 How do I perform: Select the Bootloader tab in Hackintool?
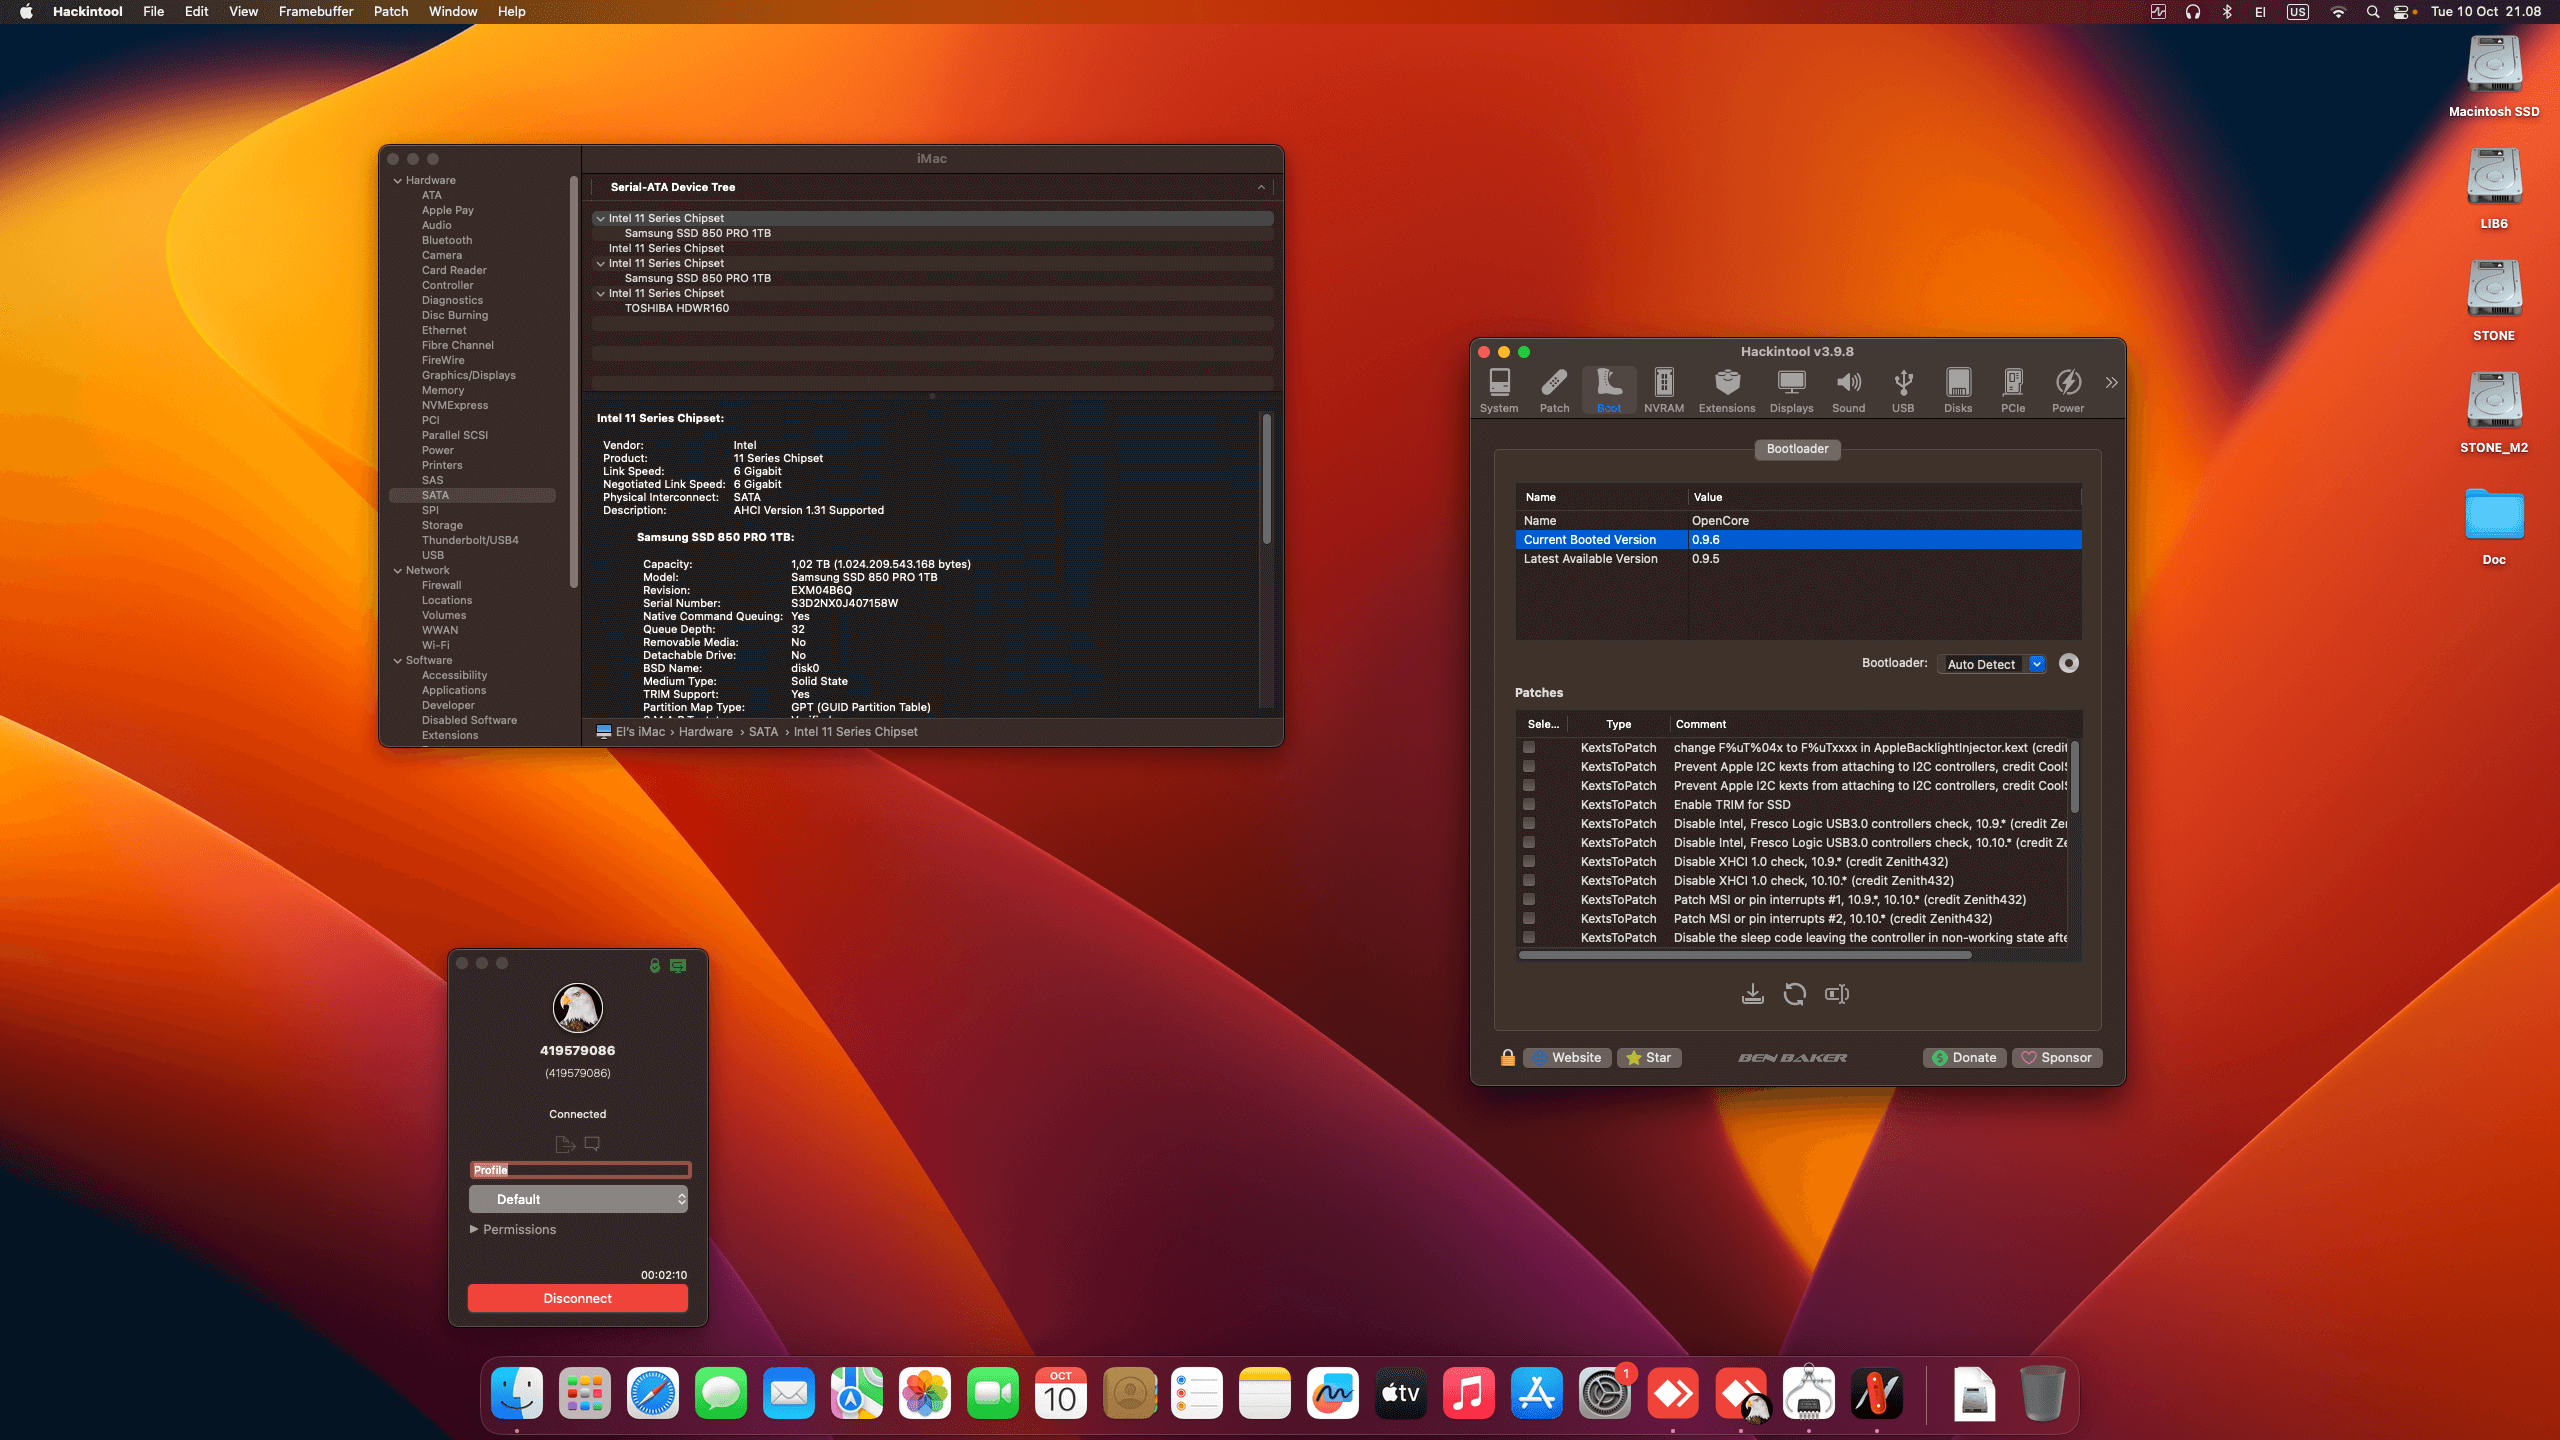1797,449
